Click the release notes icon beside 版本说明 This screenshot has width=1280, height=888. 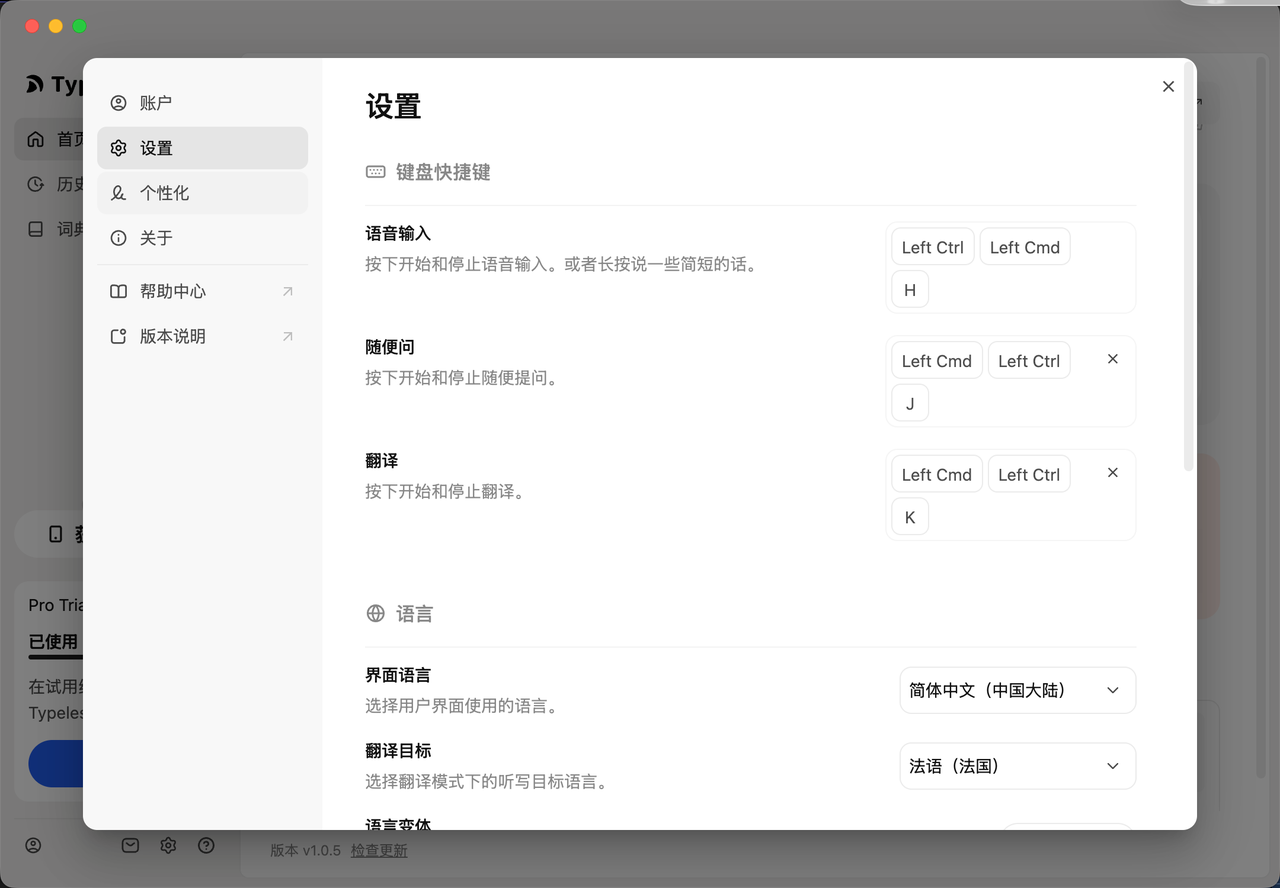(x=119, y=337)
